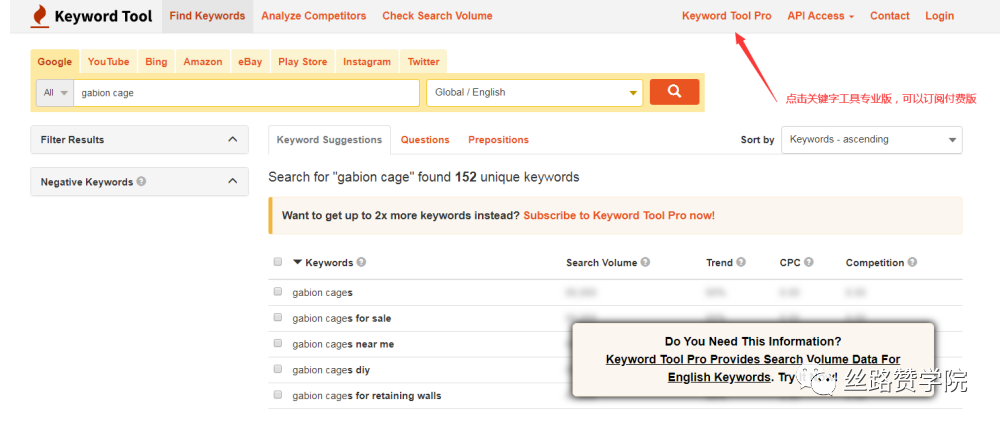This screenshot has height=425, width=1000.
Task: Open Find Keywords in top navigation
Action: (x=207, y=16)
